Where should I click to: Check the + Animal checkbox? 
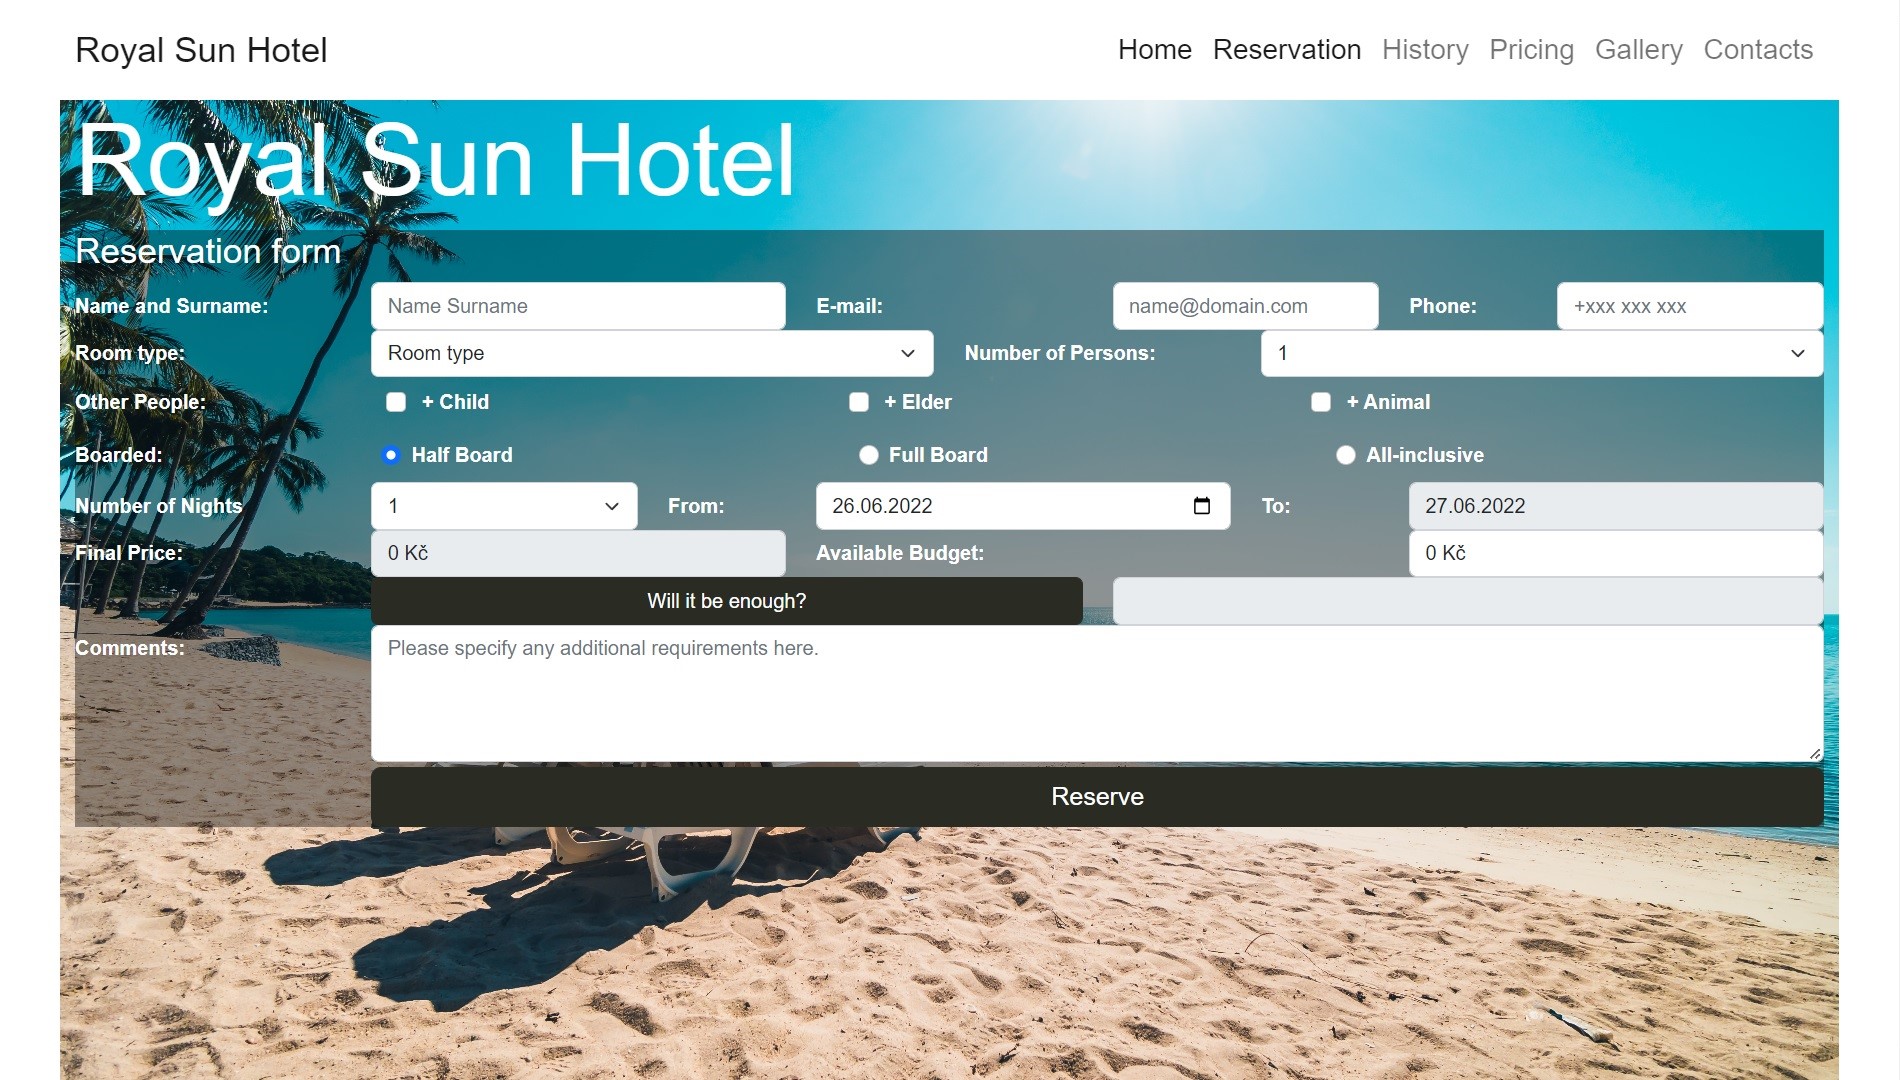point(1321,402)
